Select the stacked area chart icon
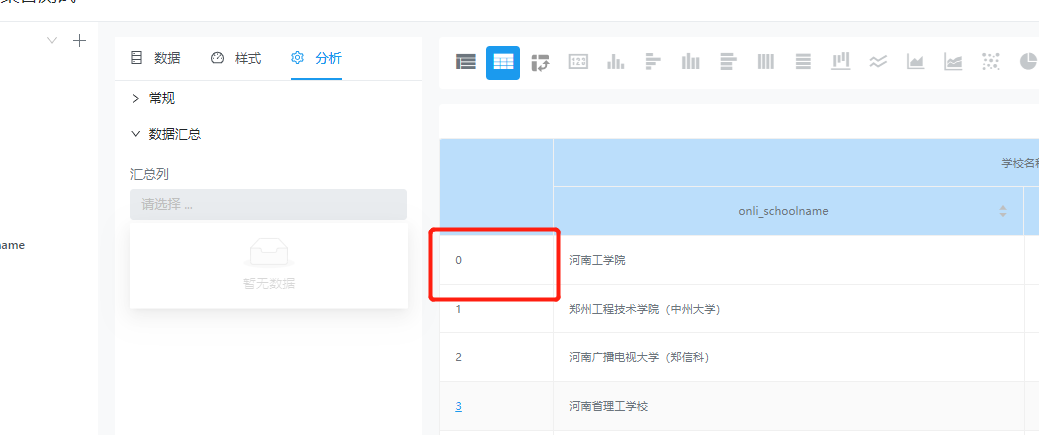Image resolution: width=1039 pixels, height=435 pixels. pyautogui.click(x=953, y=62)
